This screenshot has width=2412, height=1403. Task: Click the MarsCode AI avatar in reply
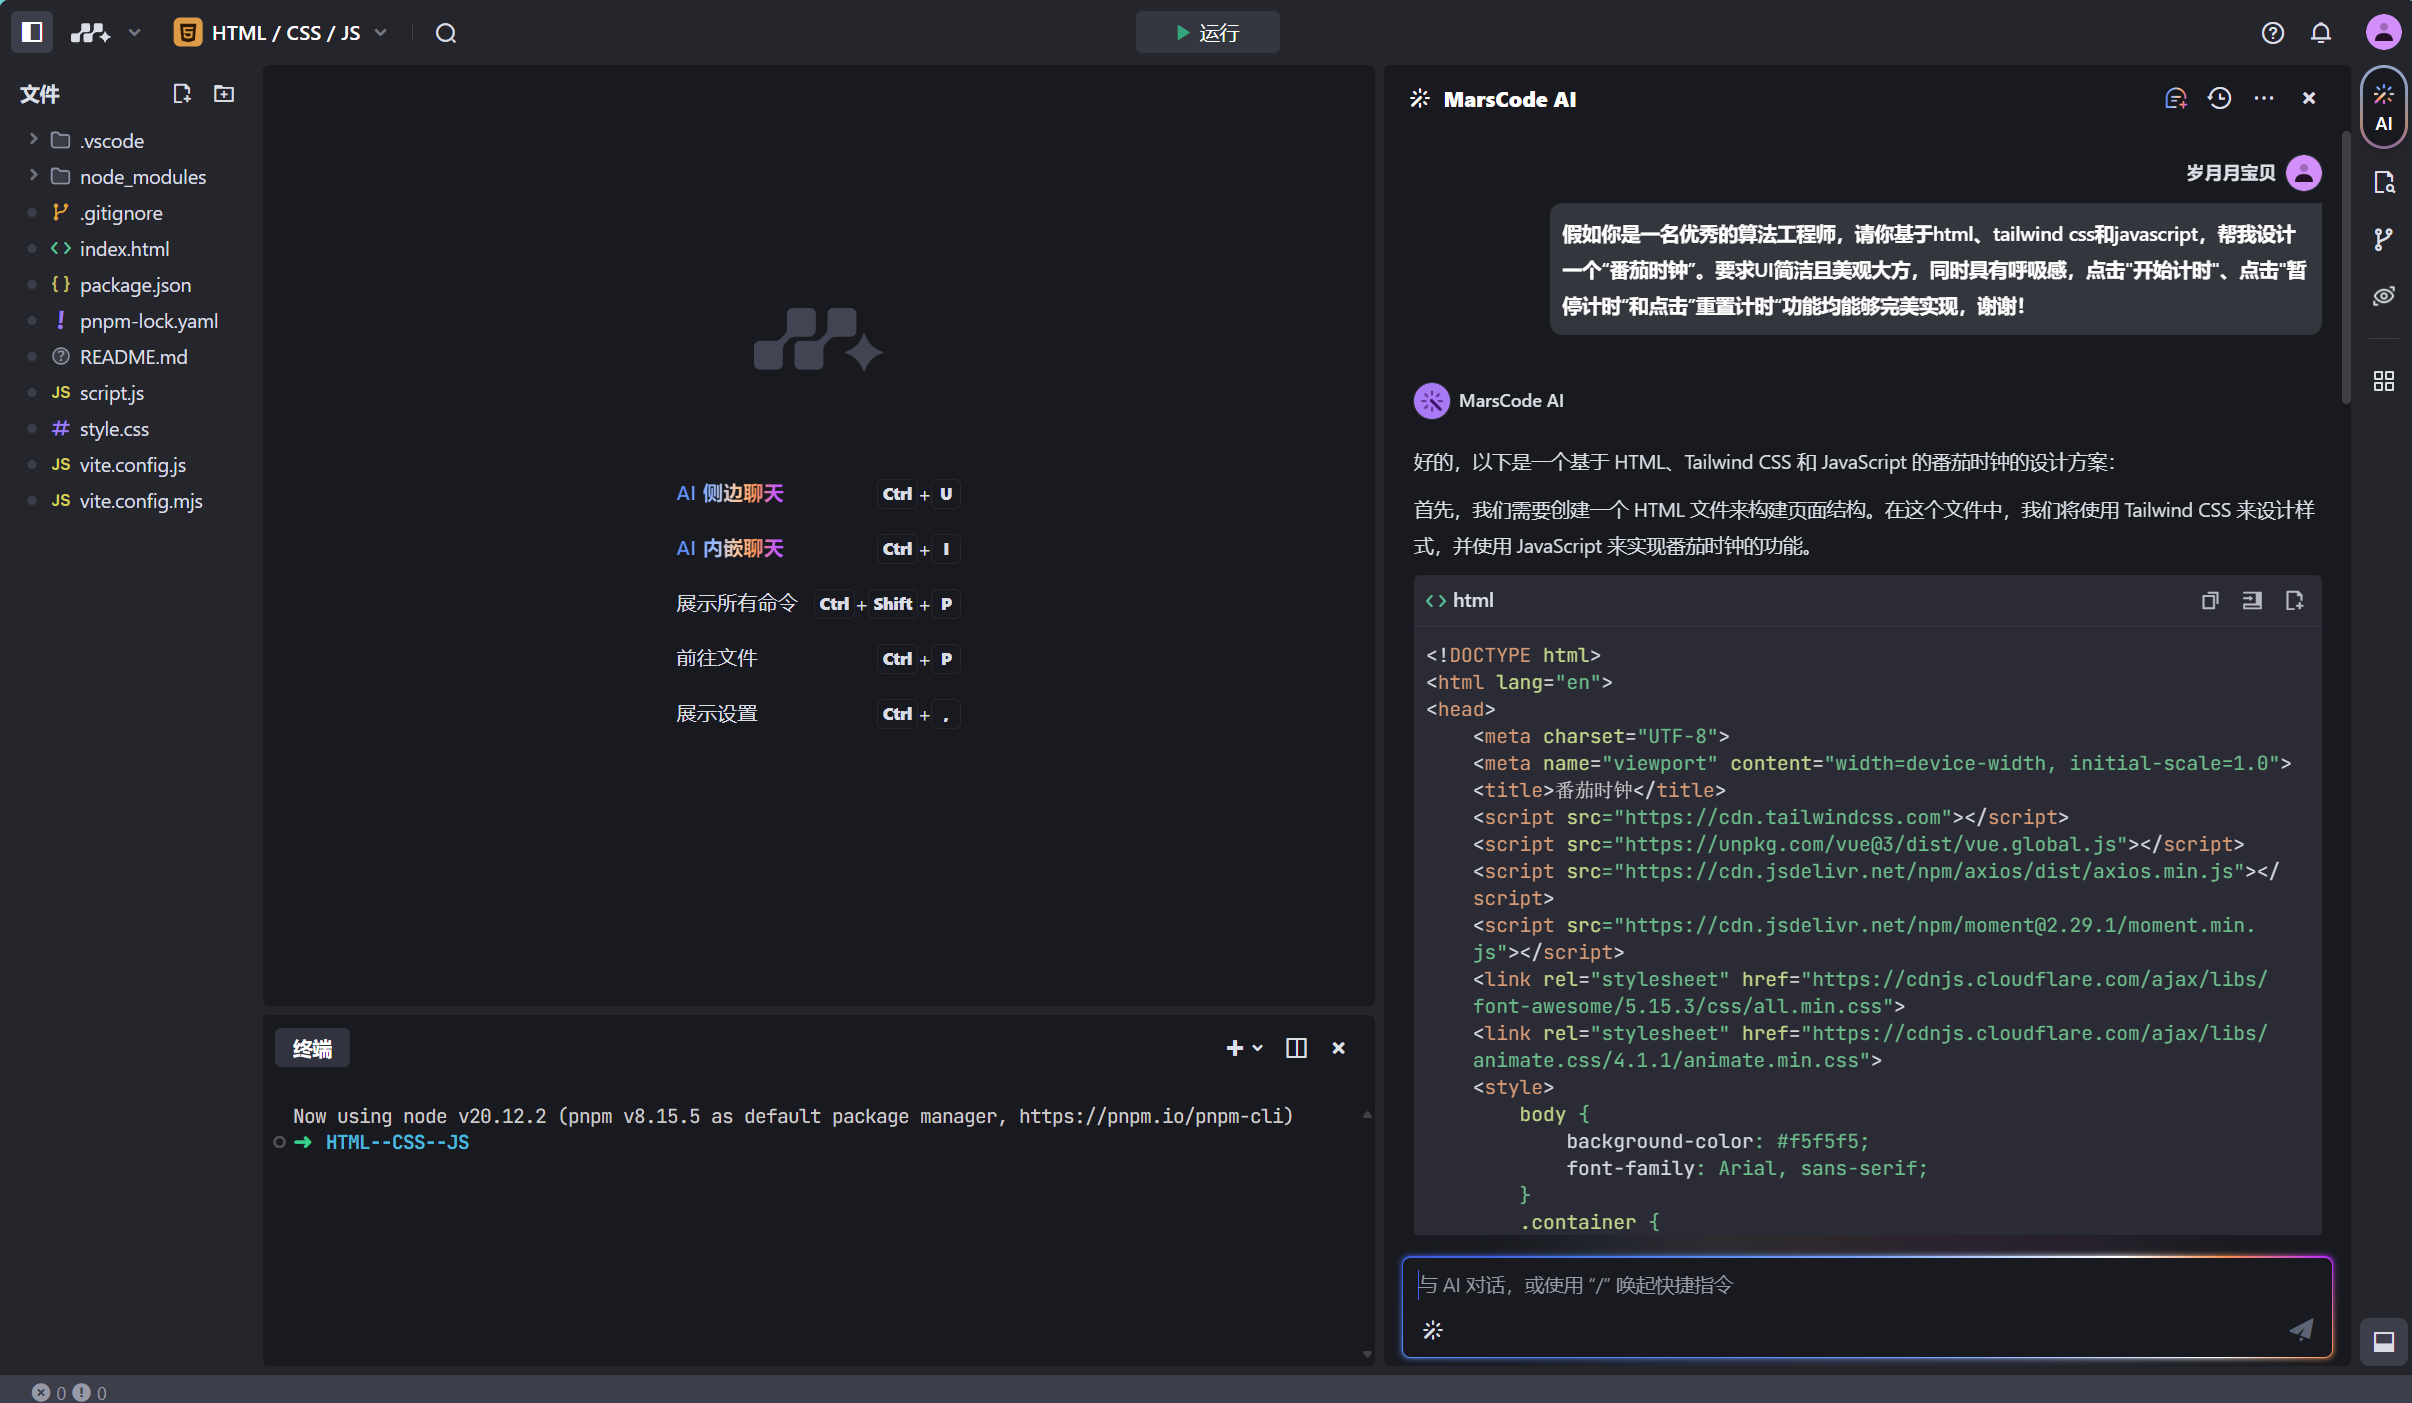tap(1431, 401)
